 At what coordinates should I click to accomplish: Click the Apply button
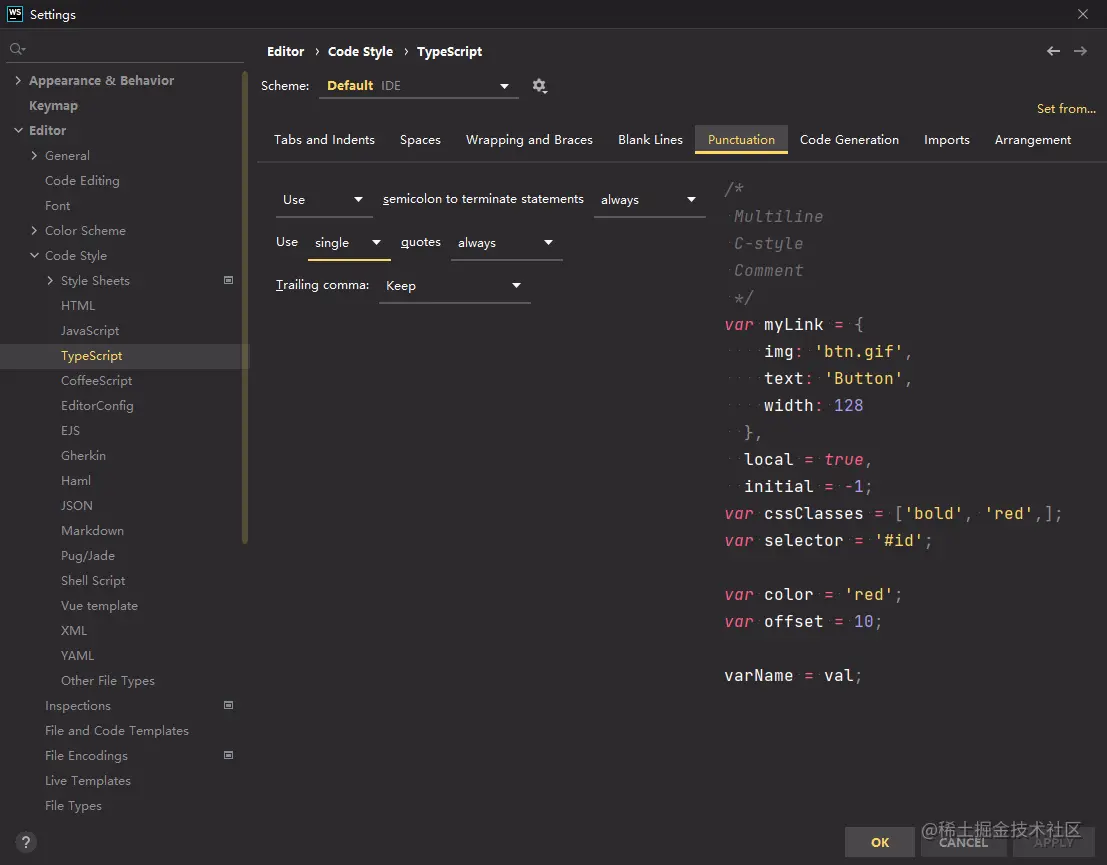tap(1053, 842)
